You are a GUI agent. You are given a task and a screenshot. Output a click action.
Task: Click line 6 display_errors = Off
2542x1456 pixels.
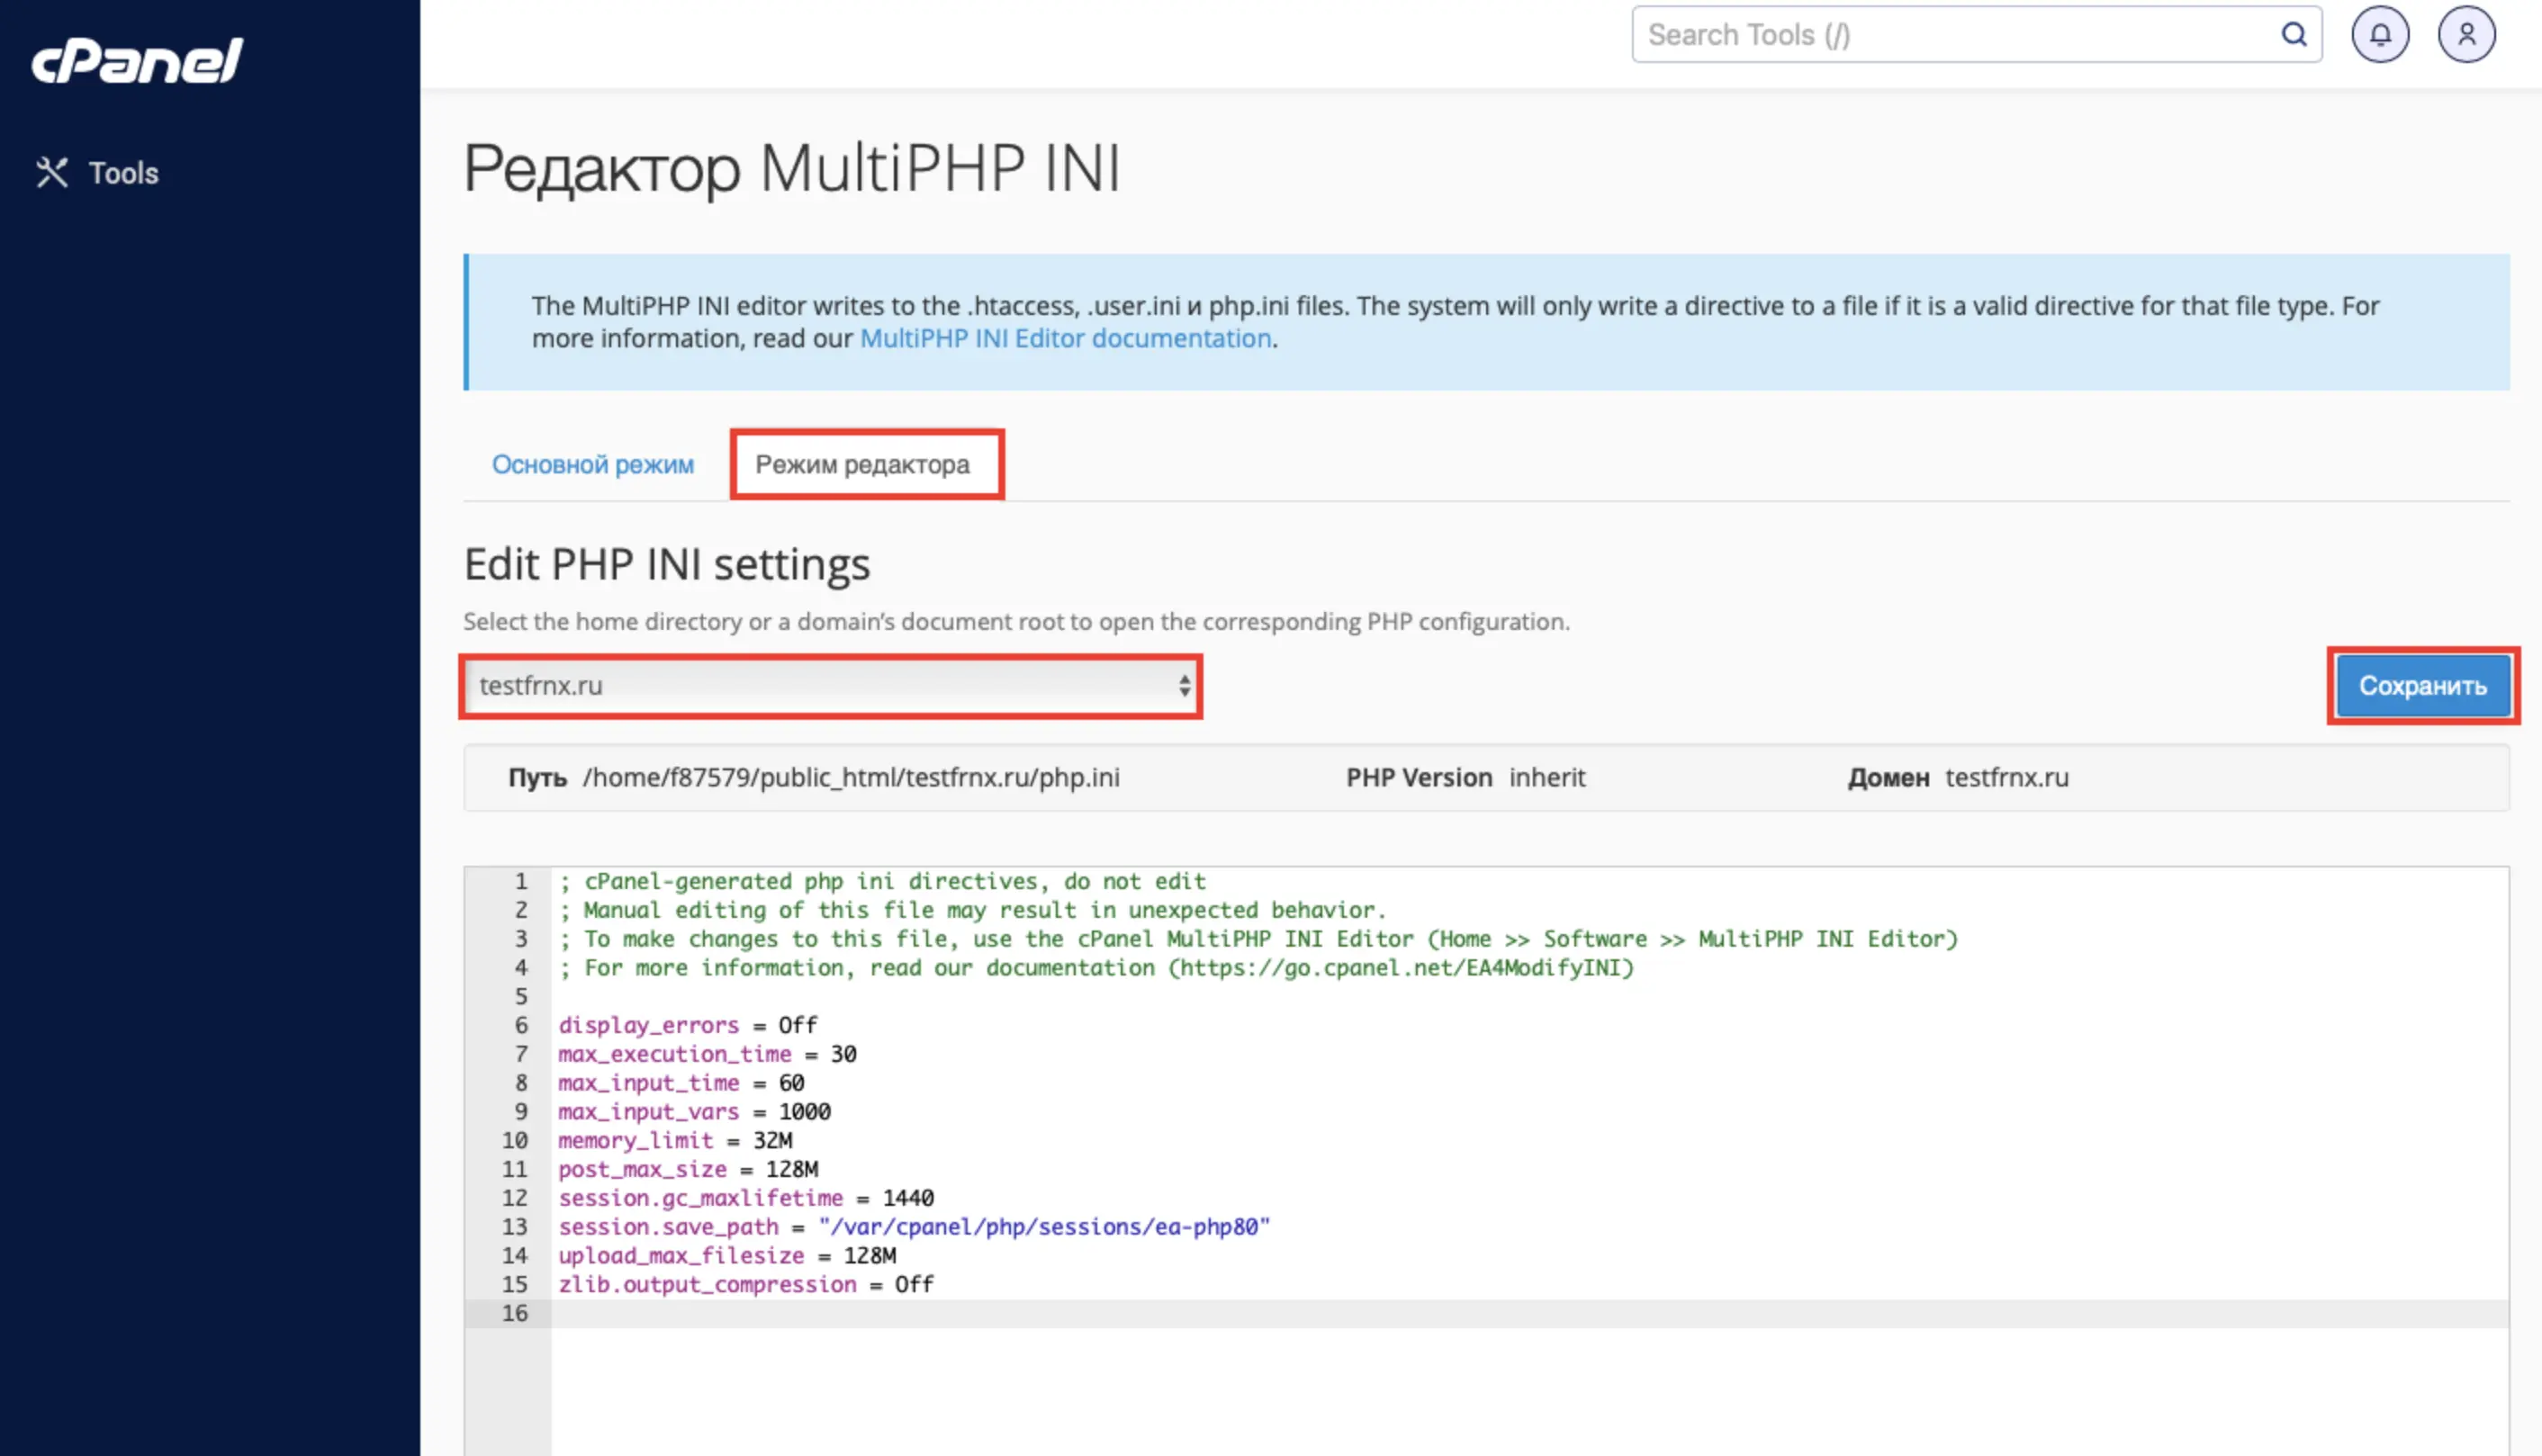point(688,1025)
